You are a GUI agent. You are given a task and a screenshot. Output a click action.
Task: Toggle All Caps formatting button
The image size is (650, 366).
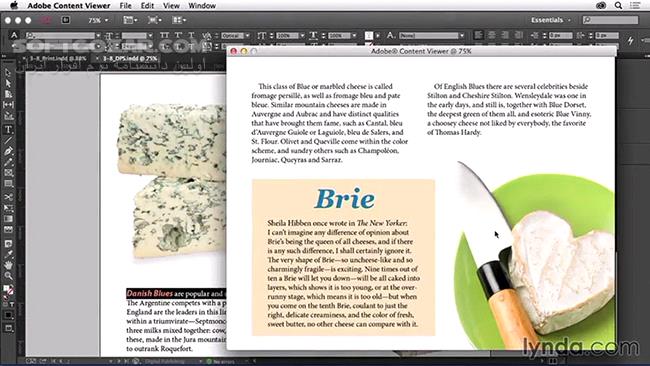(x=165, y=36)
